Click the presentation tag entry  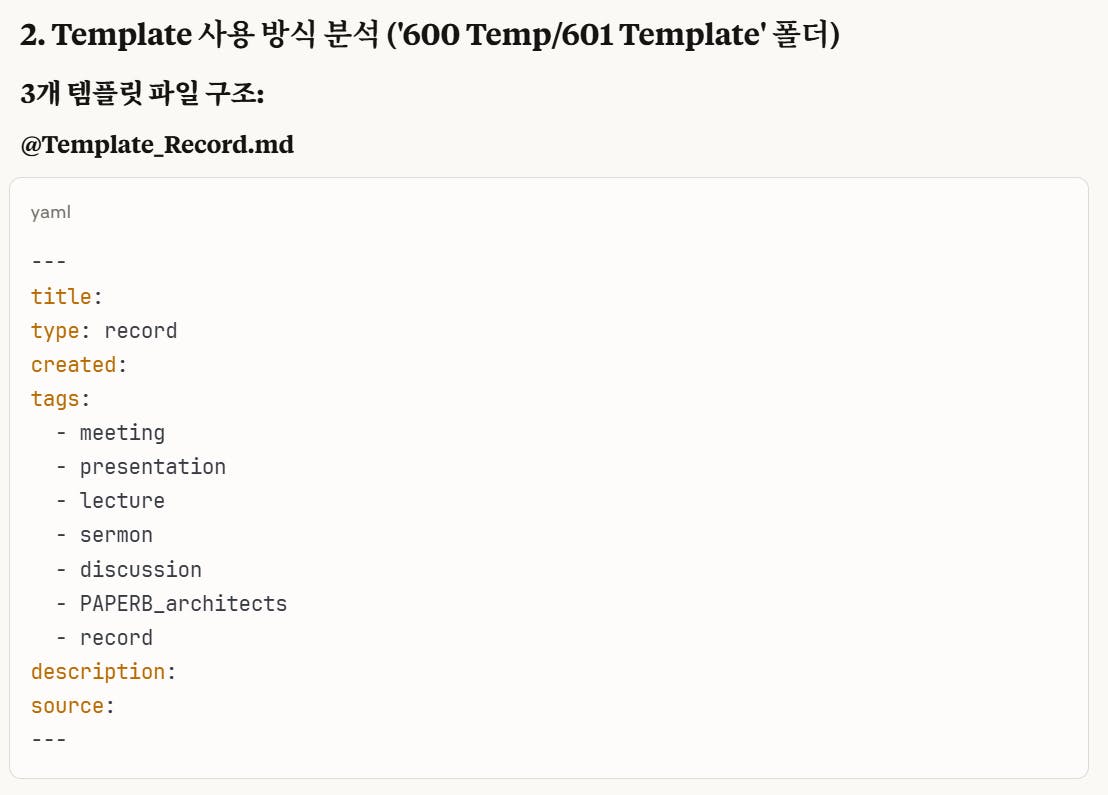[153, 466]
